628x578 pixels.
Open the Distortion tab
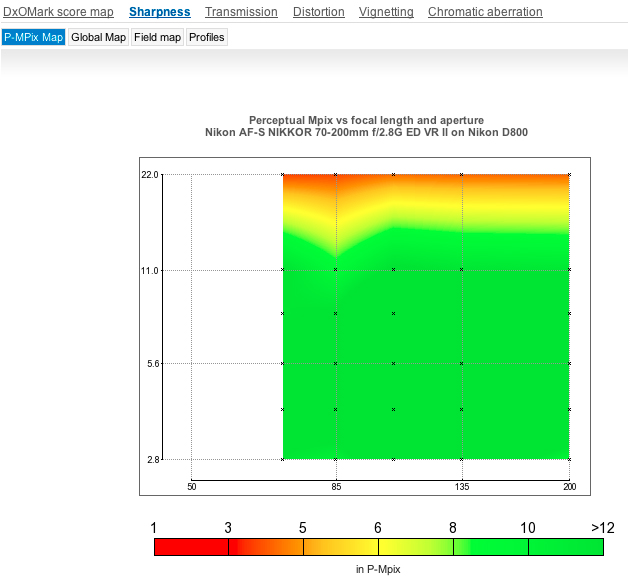[x=318, y=12]
